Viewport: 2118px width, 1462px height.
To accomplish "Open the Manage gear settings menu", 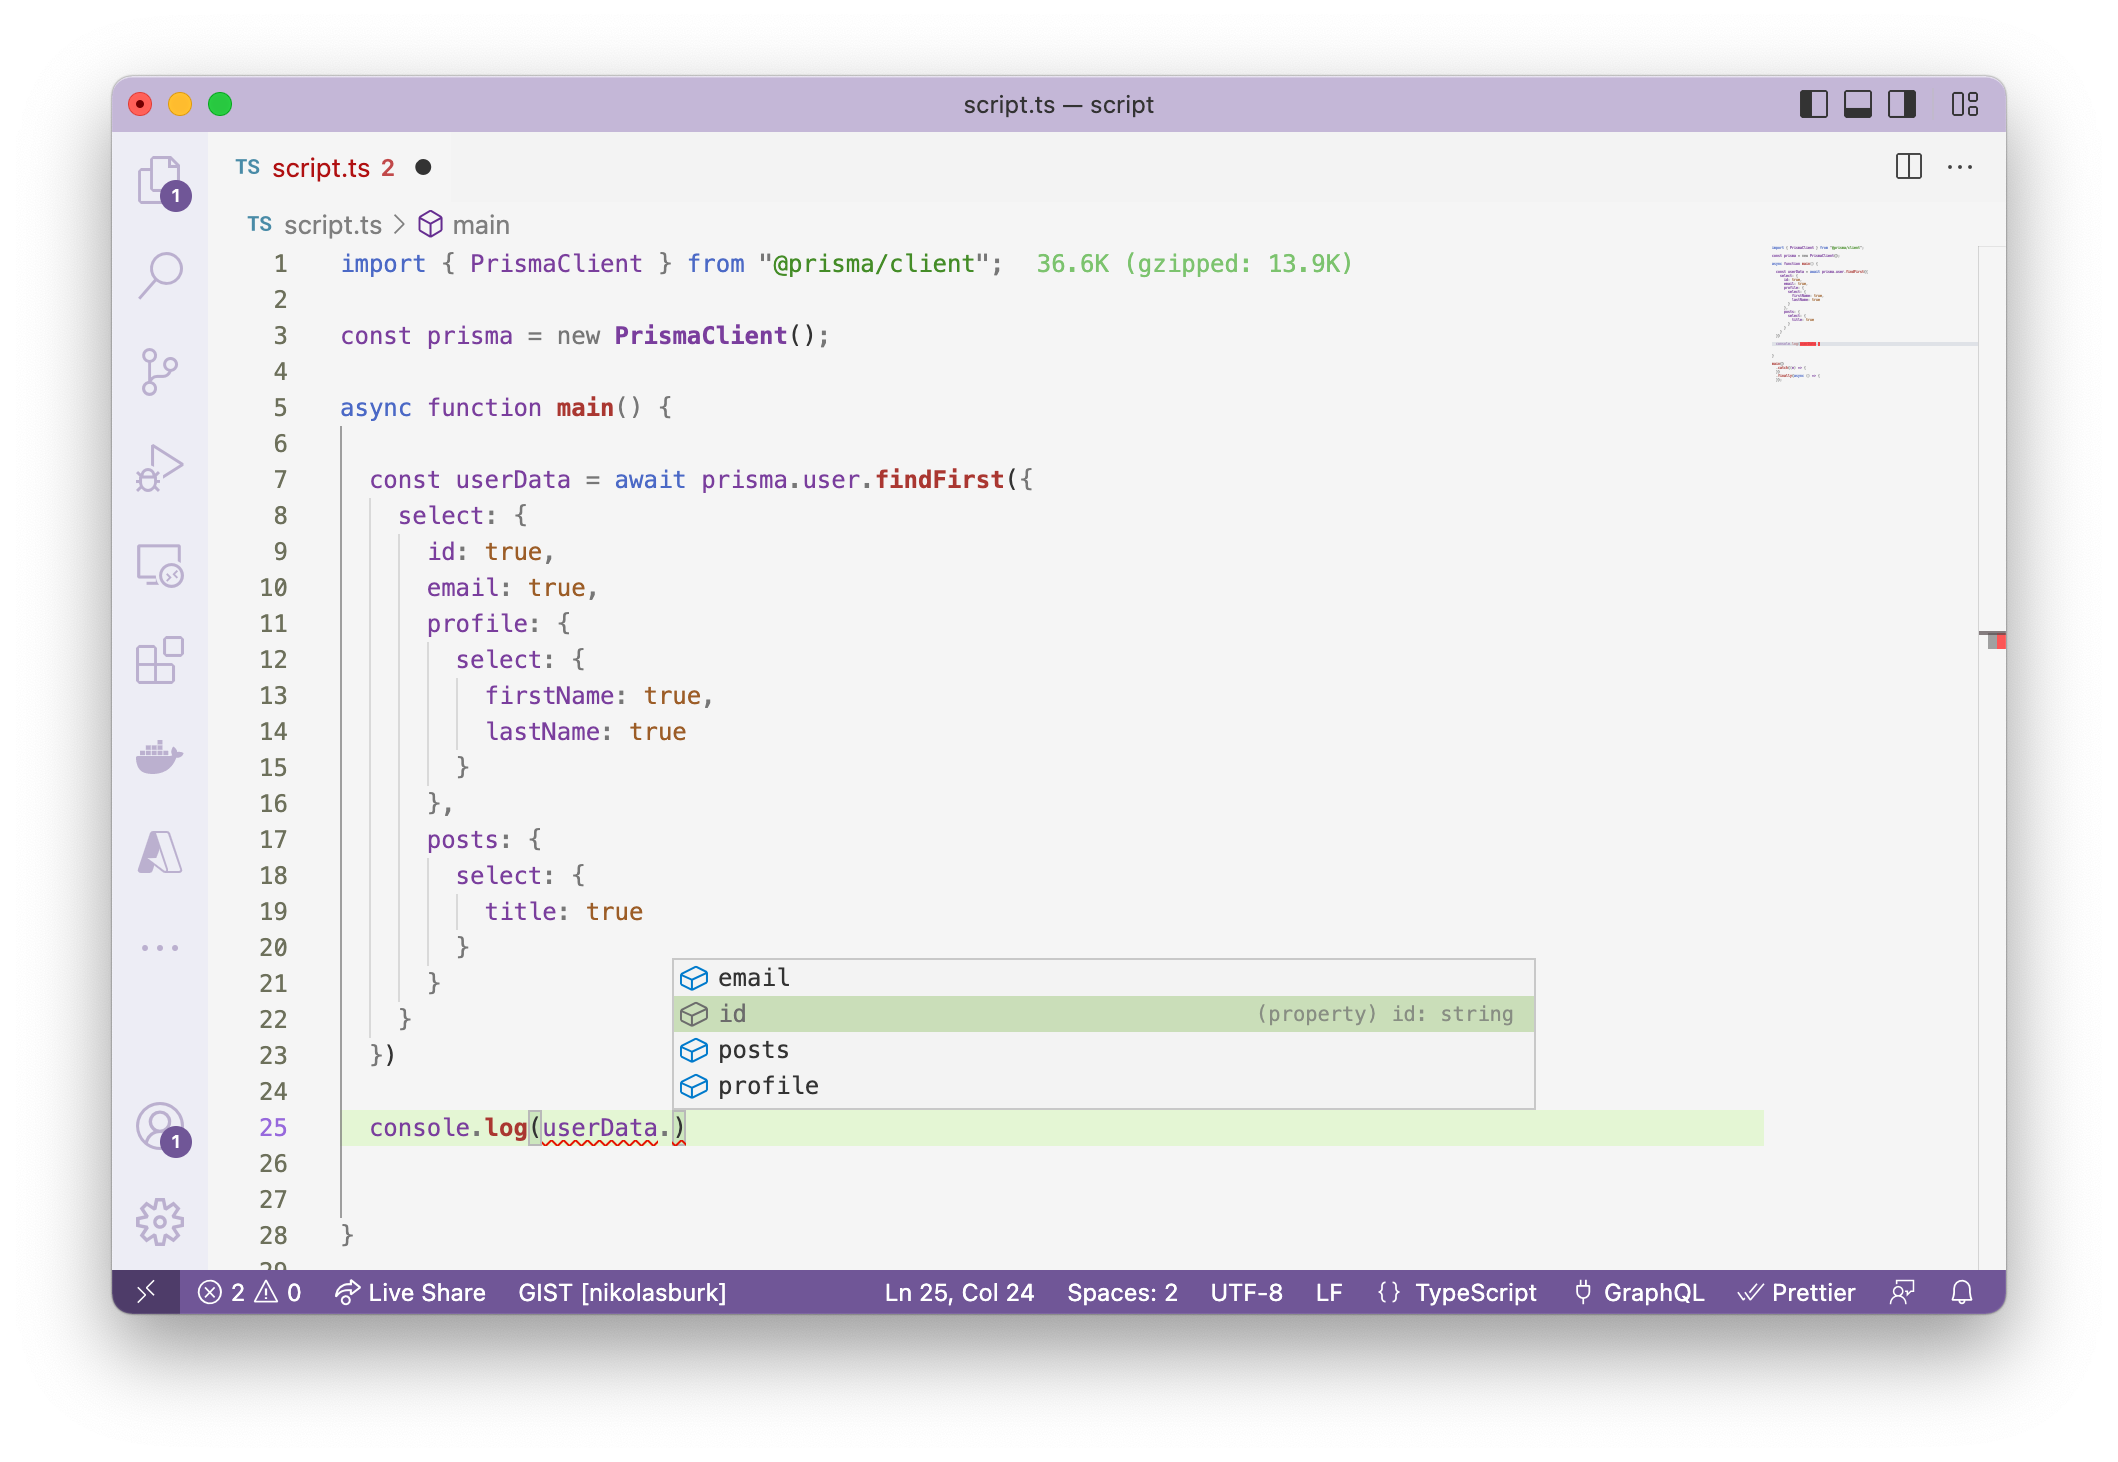I will 159,1221.
